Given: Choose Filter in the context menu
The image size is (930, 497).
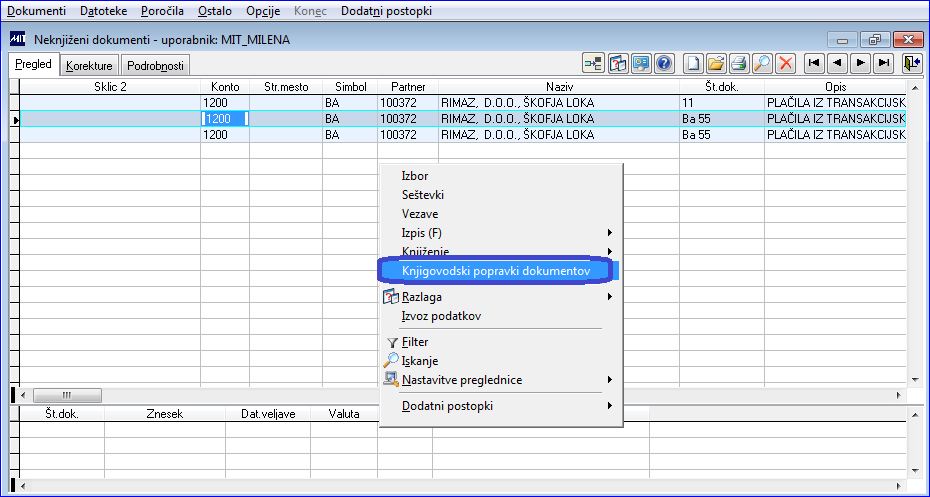Looking at the screenshot, I should pos(499,342).
